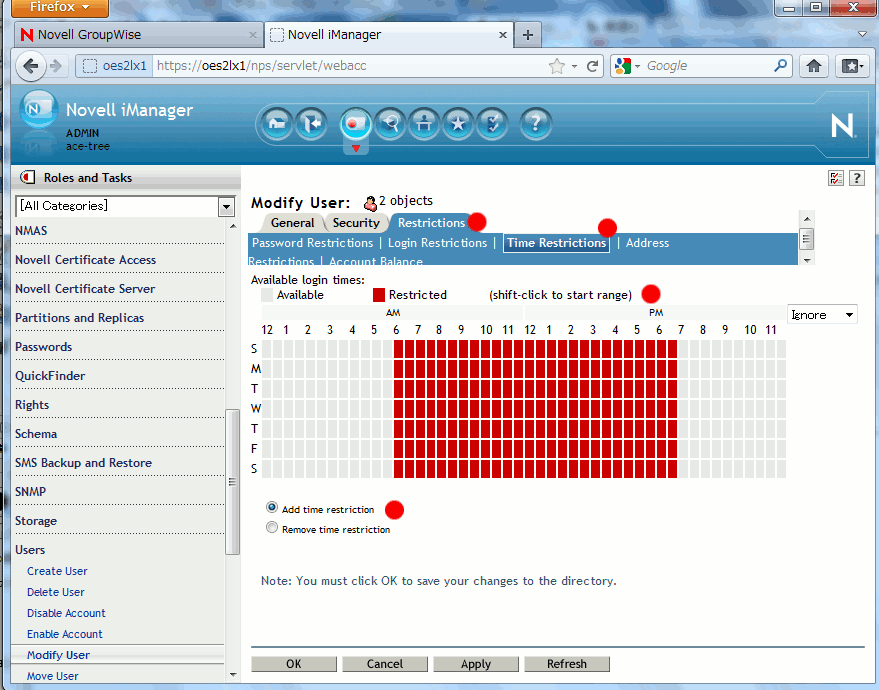Open the Configure icon in iManager toolbar
The width and height of the screenshot is (879, 690).
[x=424, y=123]
